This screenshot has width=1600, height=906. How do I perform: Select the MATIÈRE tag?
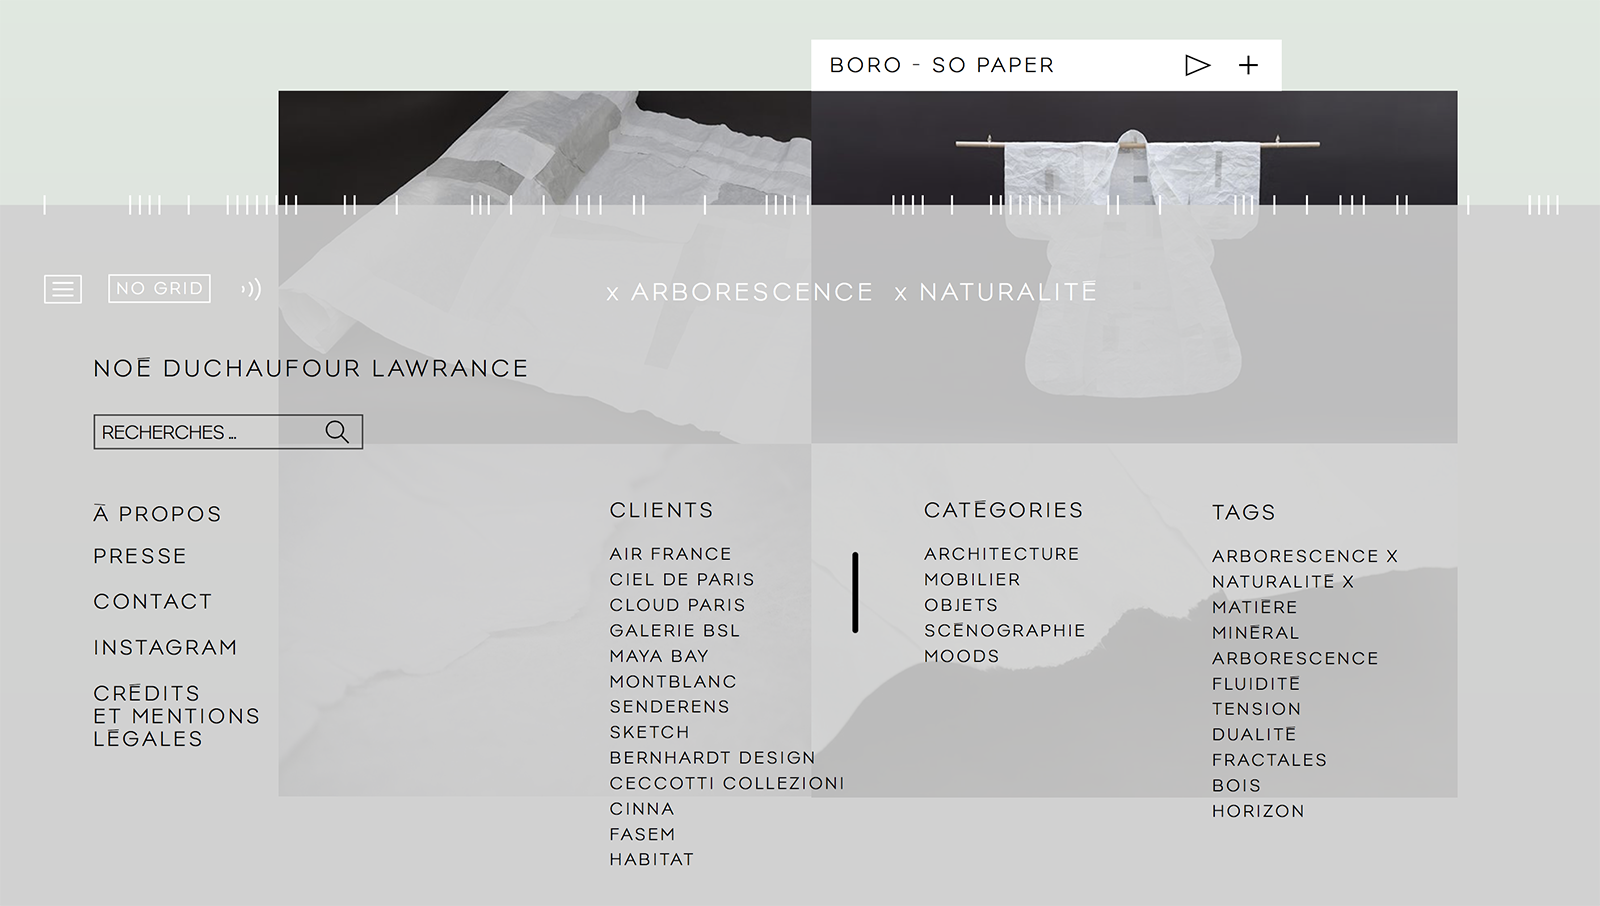1254,607
